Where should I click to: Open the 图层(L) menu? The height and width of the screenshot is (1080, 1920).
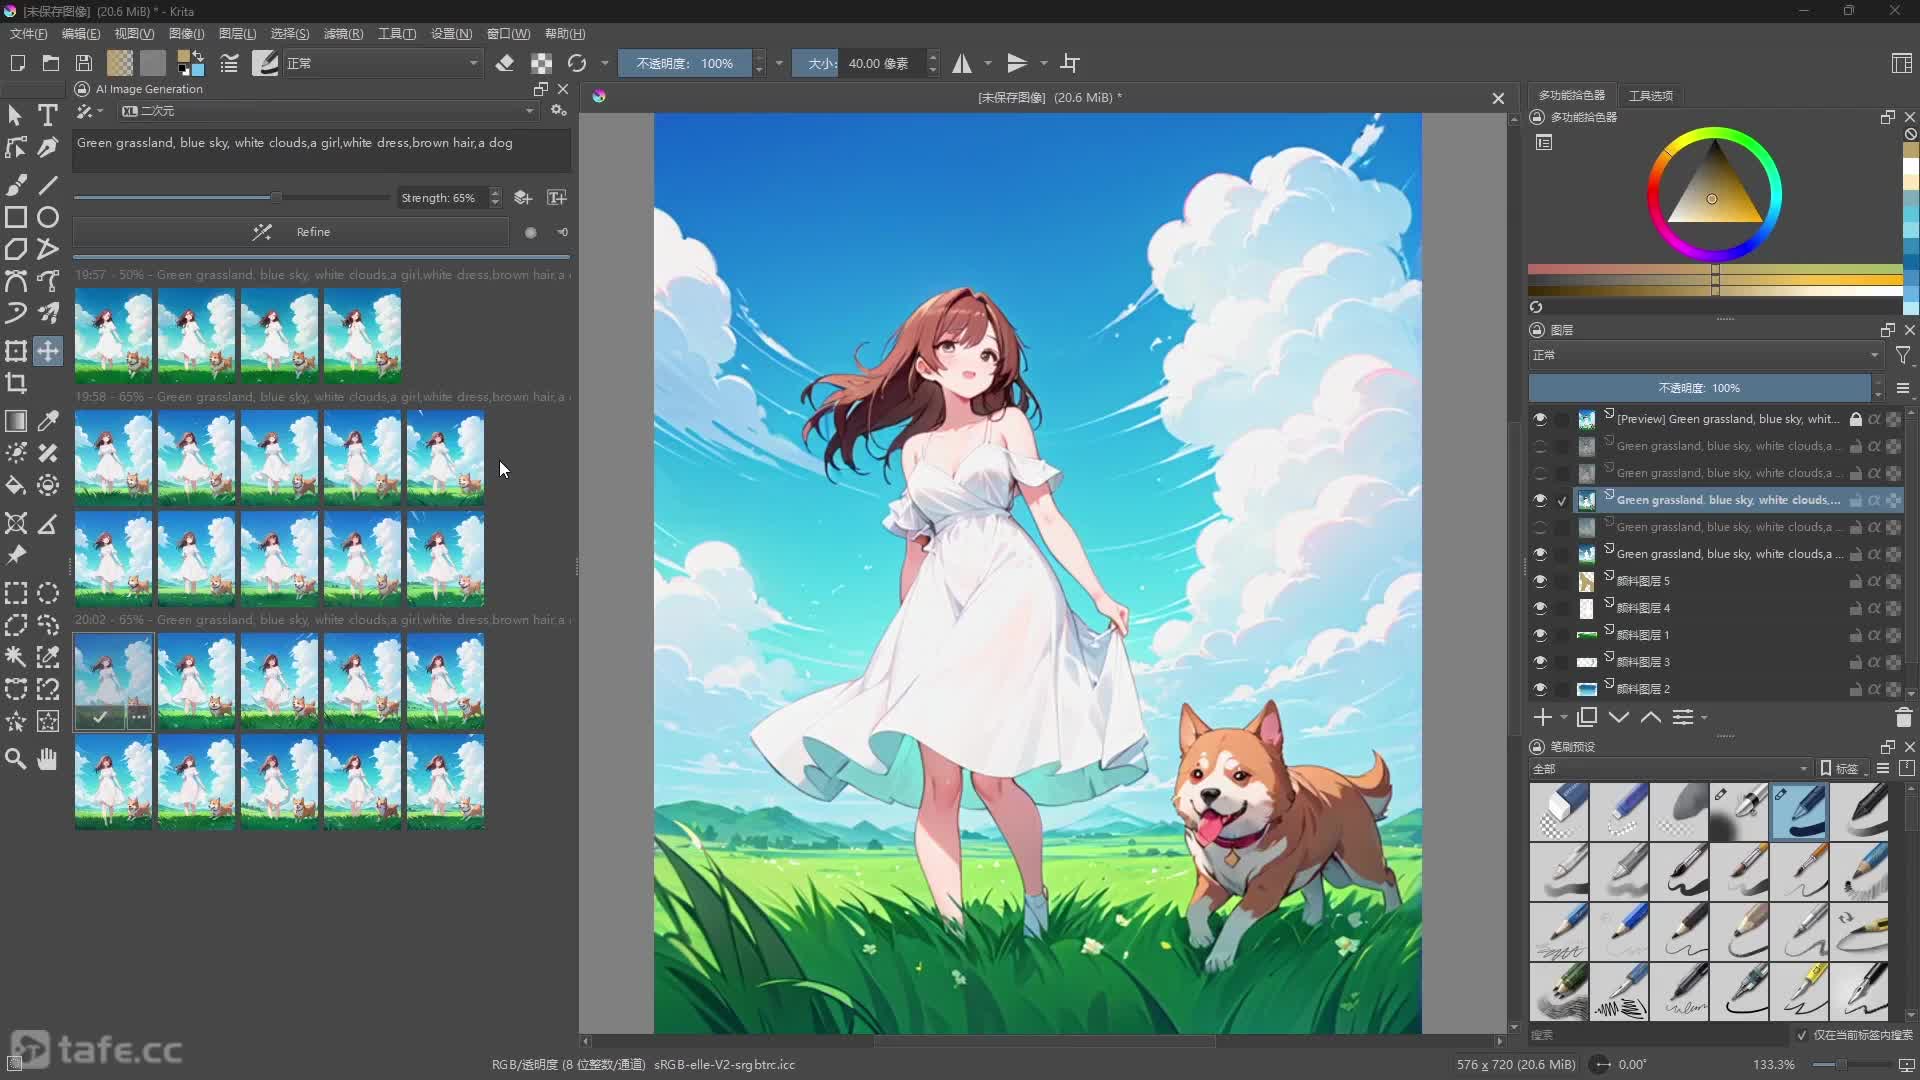click(x=237, y=34)
